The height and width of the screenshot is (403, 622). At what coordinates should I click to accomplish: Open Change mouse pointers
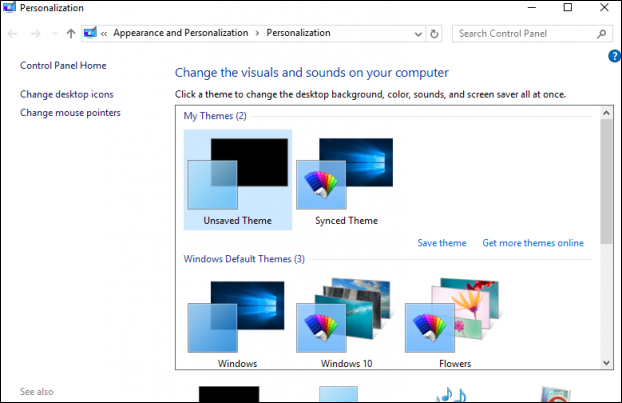(x=70, y=113)
